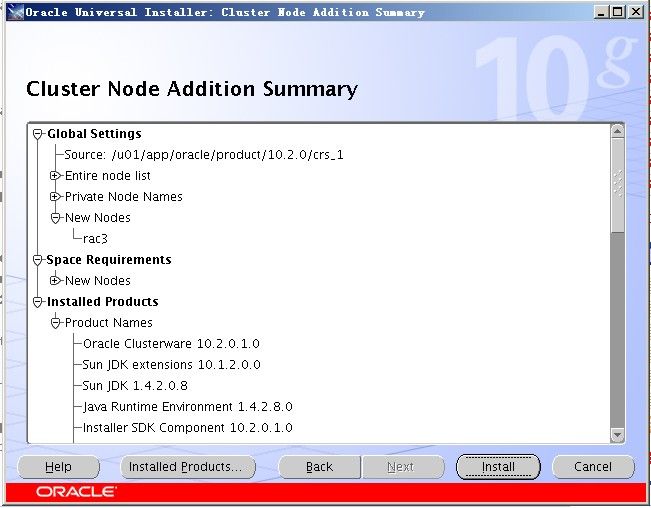Expand Private Node Names branch

click(54, 197)
